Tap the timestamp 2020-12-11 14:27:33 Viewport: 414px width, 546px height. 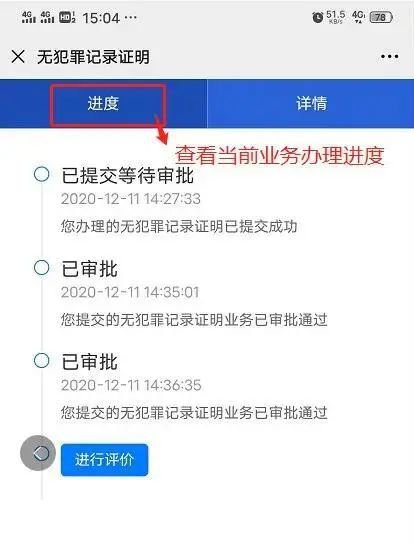click(131, 199)
